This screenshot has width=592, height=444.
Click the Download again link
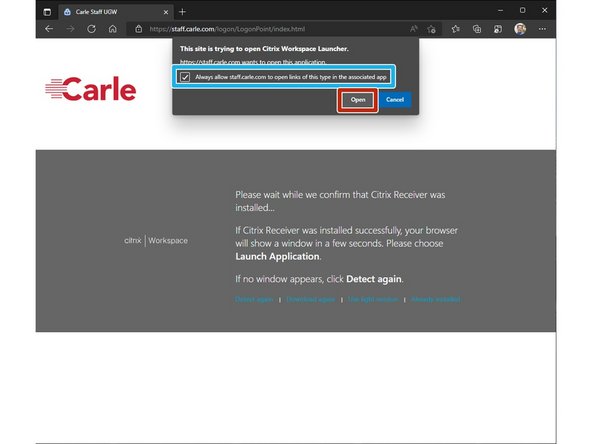click(x=311, y=299)
